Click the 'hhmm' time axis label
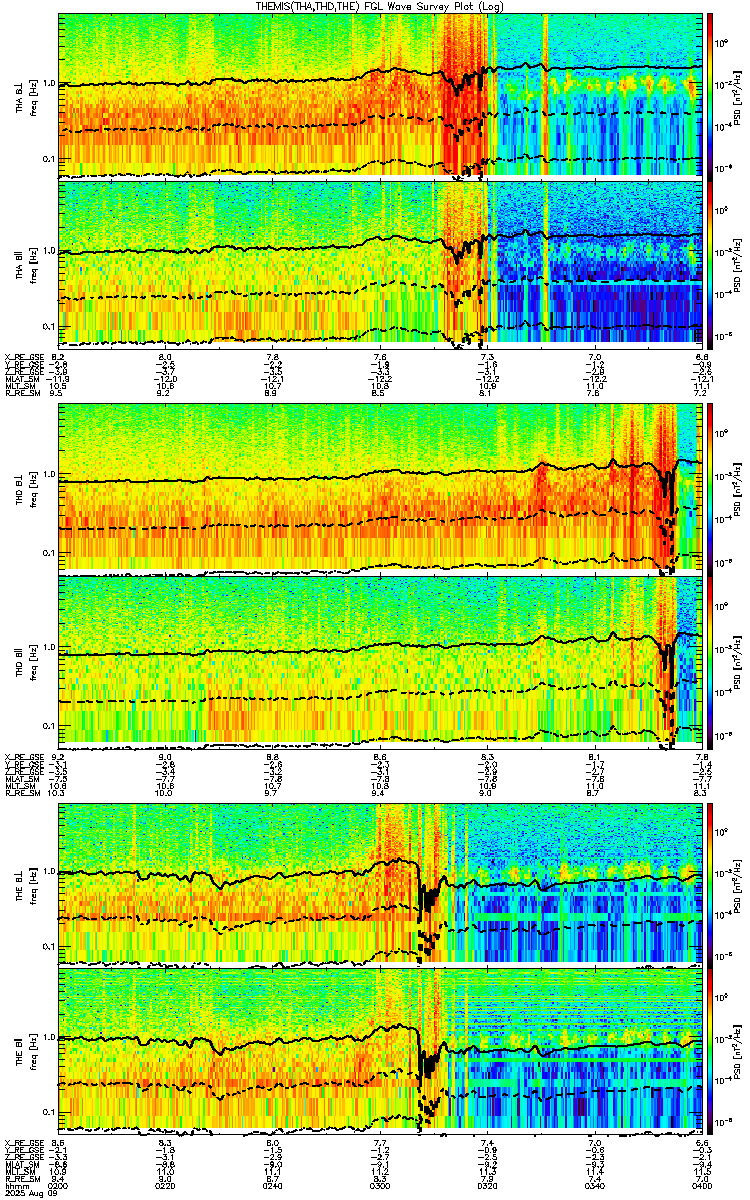The width and height of the screenshot is (750, 1200). 15,1184
